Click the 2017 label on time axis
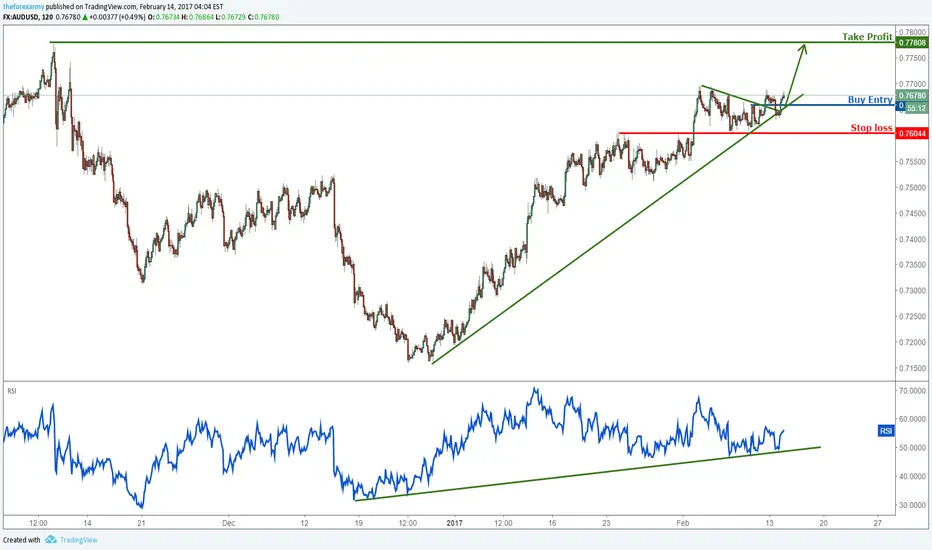 click(454, 523)
